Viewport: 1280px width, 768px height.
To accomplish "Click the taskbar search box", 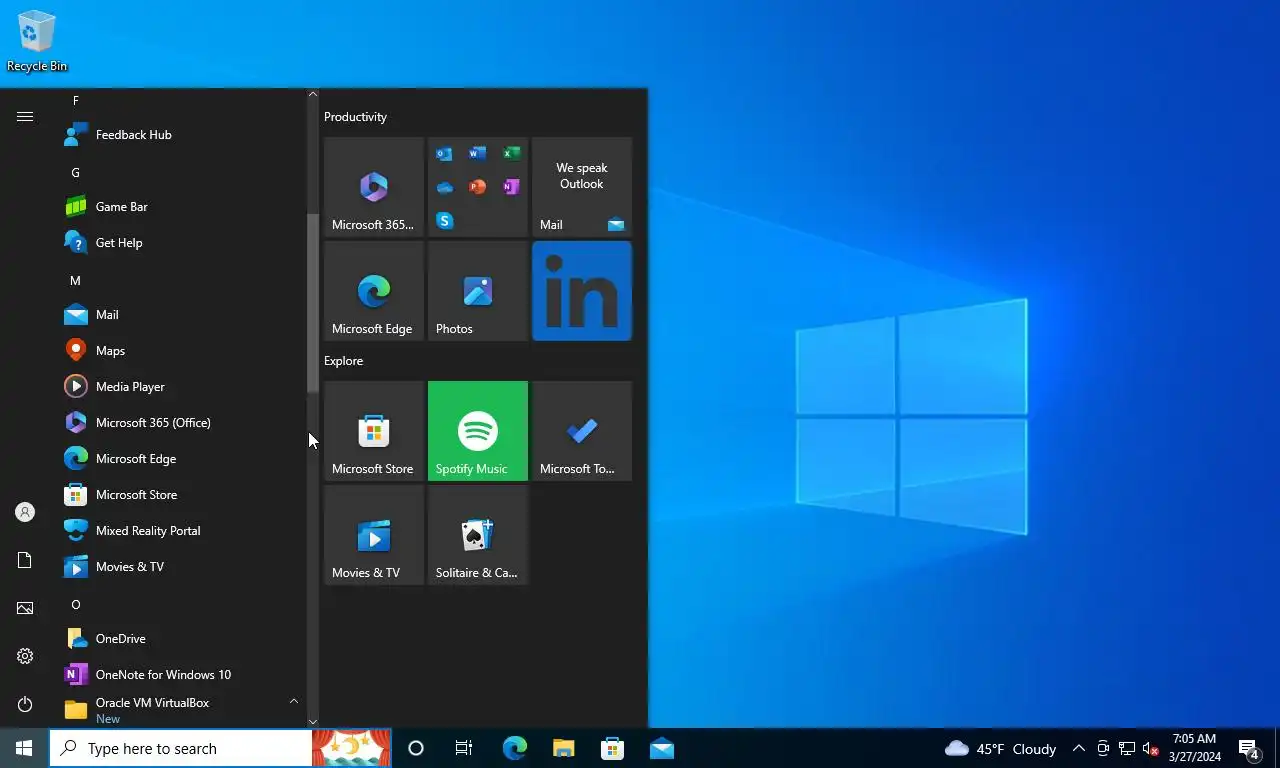I will click(x=181, y=748).
